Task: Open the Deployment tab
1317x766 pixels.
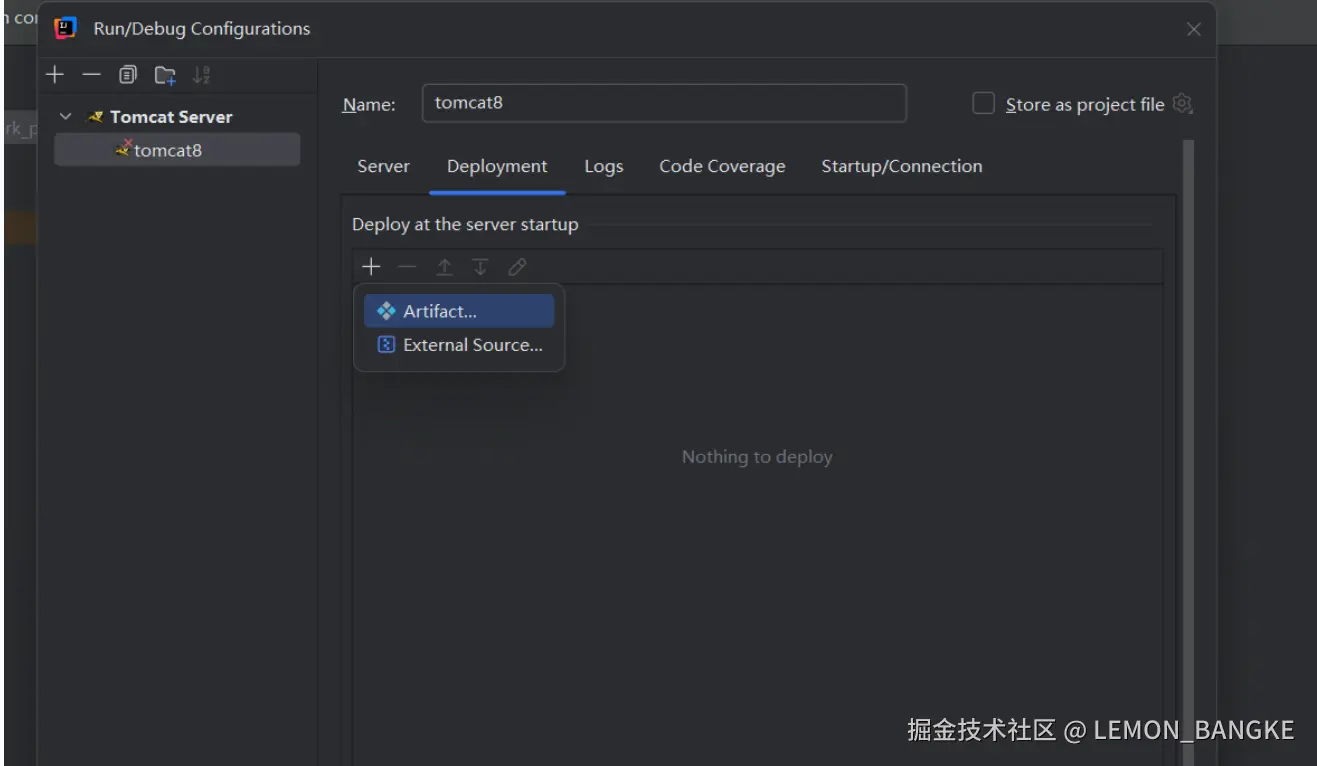Action: click(x=497, y=167)
